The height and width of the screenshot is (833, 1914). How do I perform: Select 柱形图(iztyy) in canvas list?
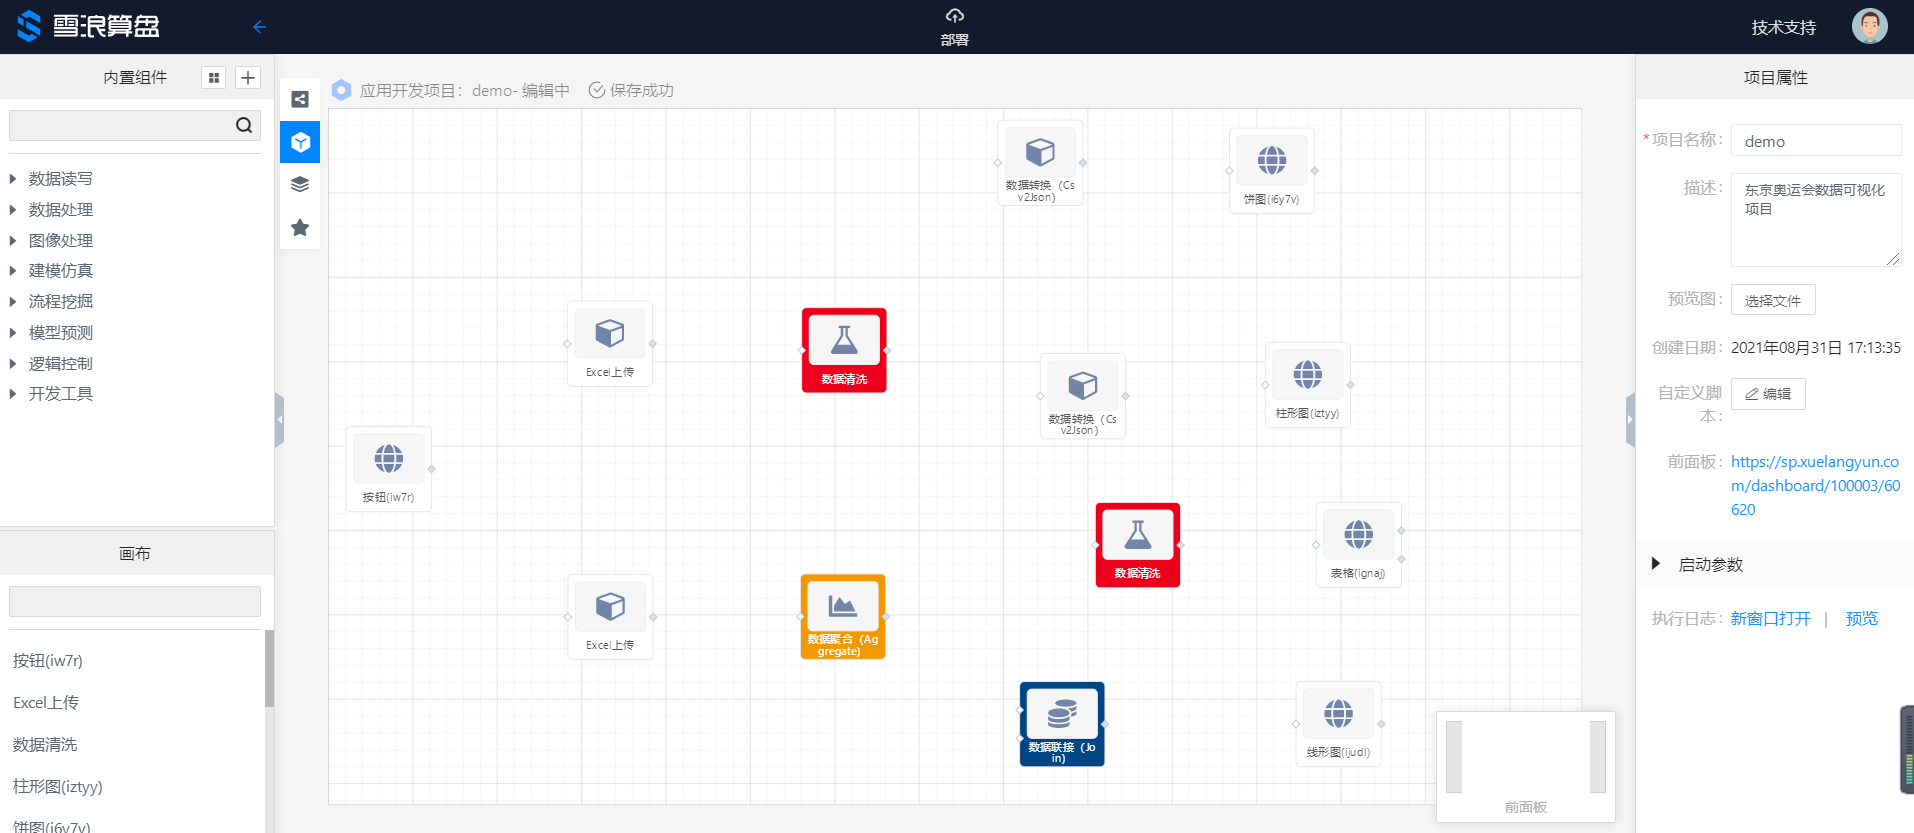58,787
